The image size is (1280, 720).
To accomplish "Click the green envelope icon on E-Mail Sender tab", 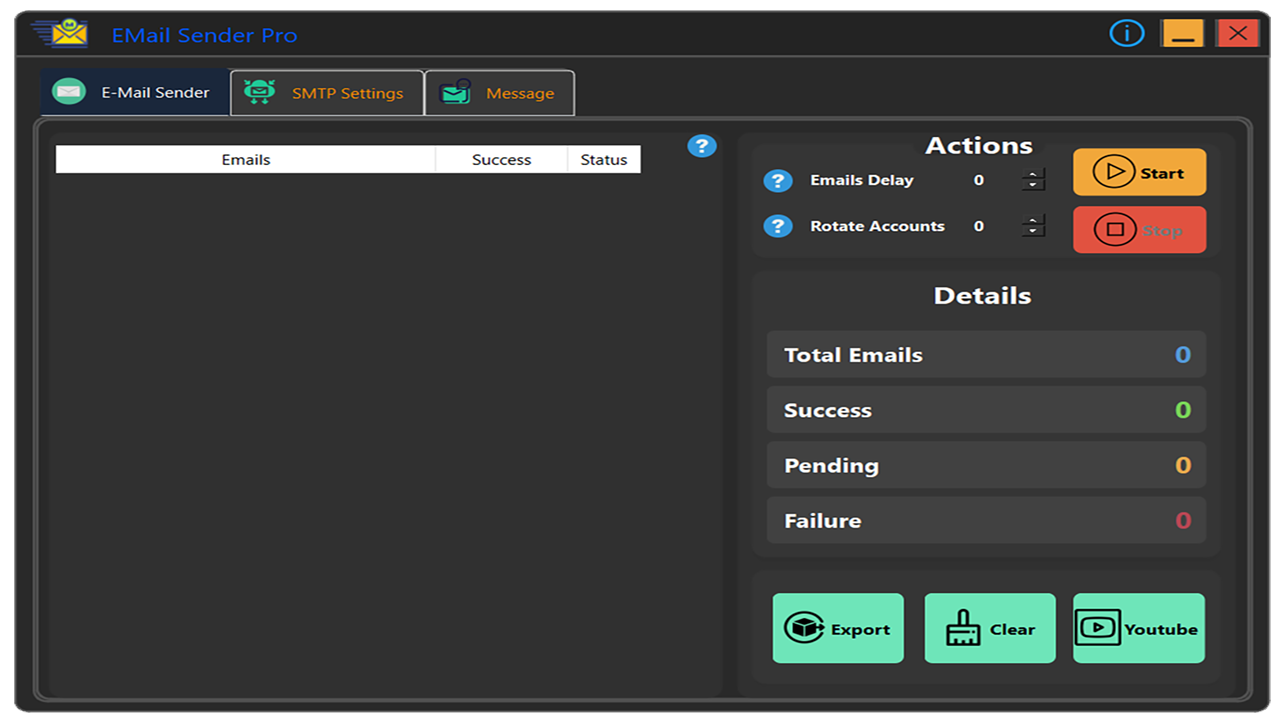I will coord(68,90).
